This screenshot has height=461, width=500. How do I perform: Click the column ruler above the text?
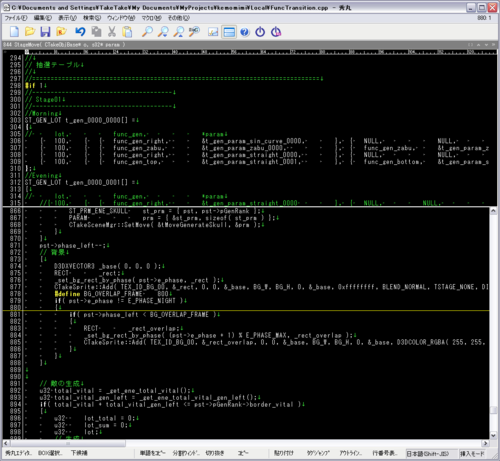click(x=260, y=52)
